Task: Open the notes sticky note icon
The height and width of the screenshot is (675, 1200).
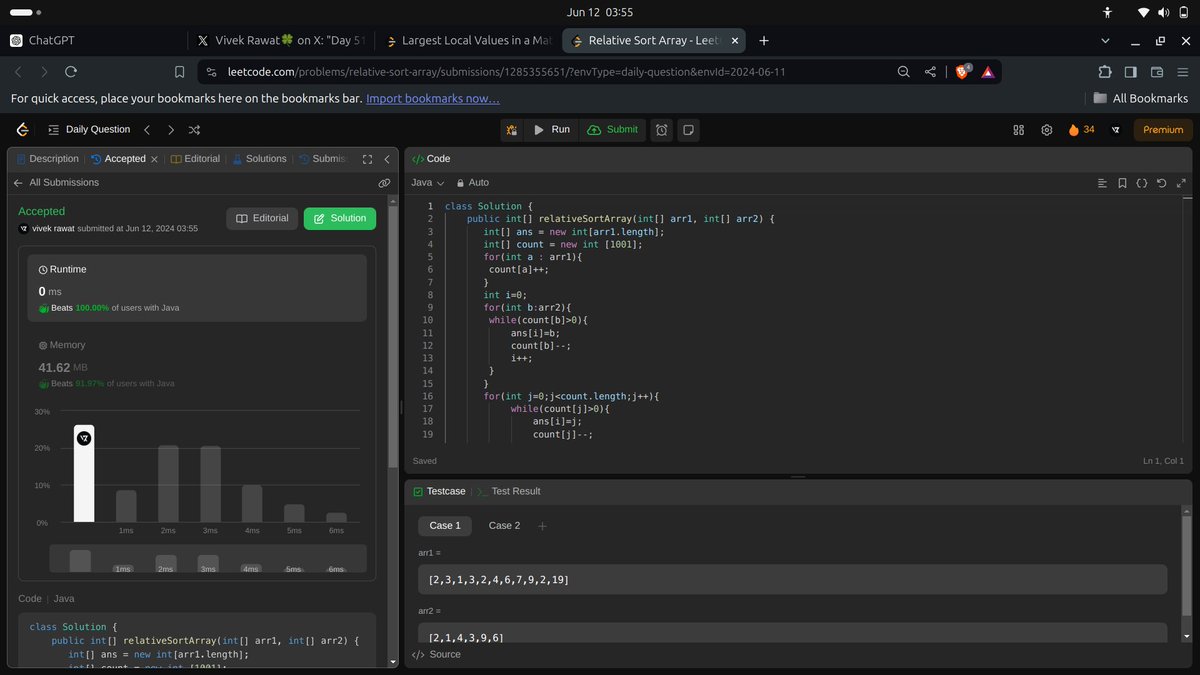Action: 688,129
